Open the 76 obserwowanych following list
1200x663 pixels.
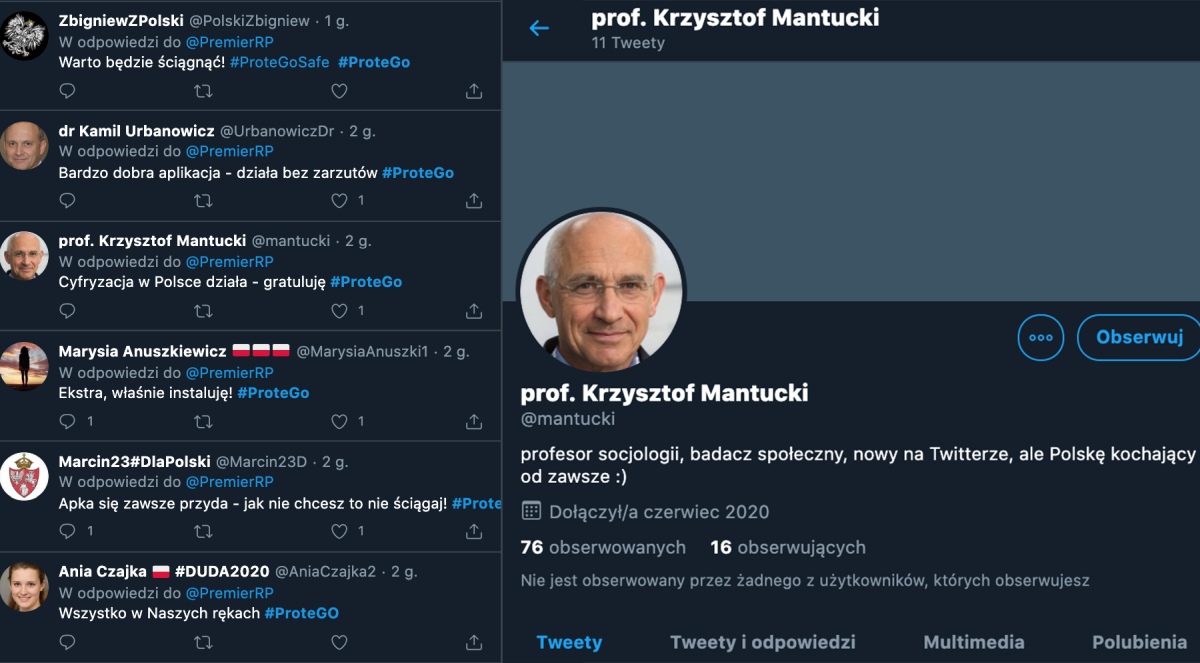pyautogui.click(x=603, y=547)
